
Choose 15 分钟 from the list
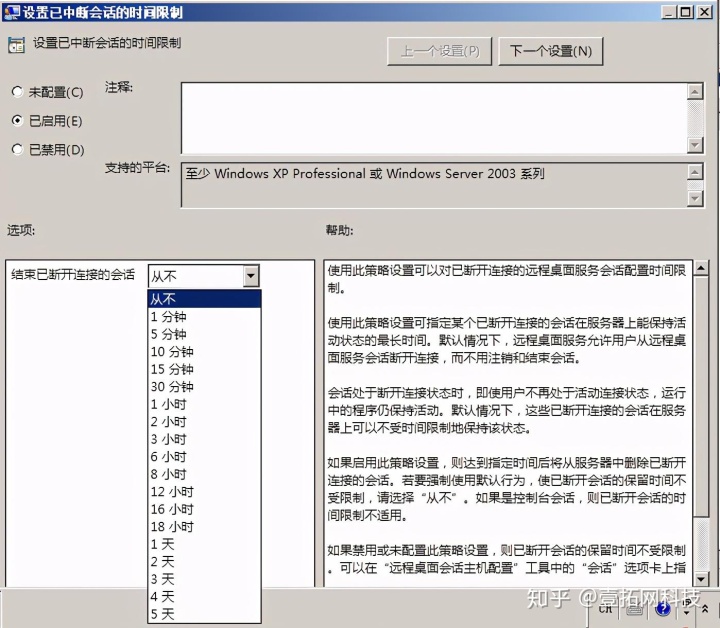click(204, 369)
